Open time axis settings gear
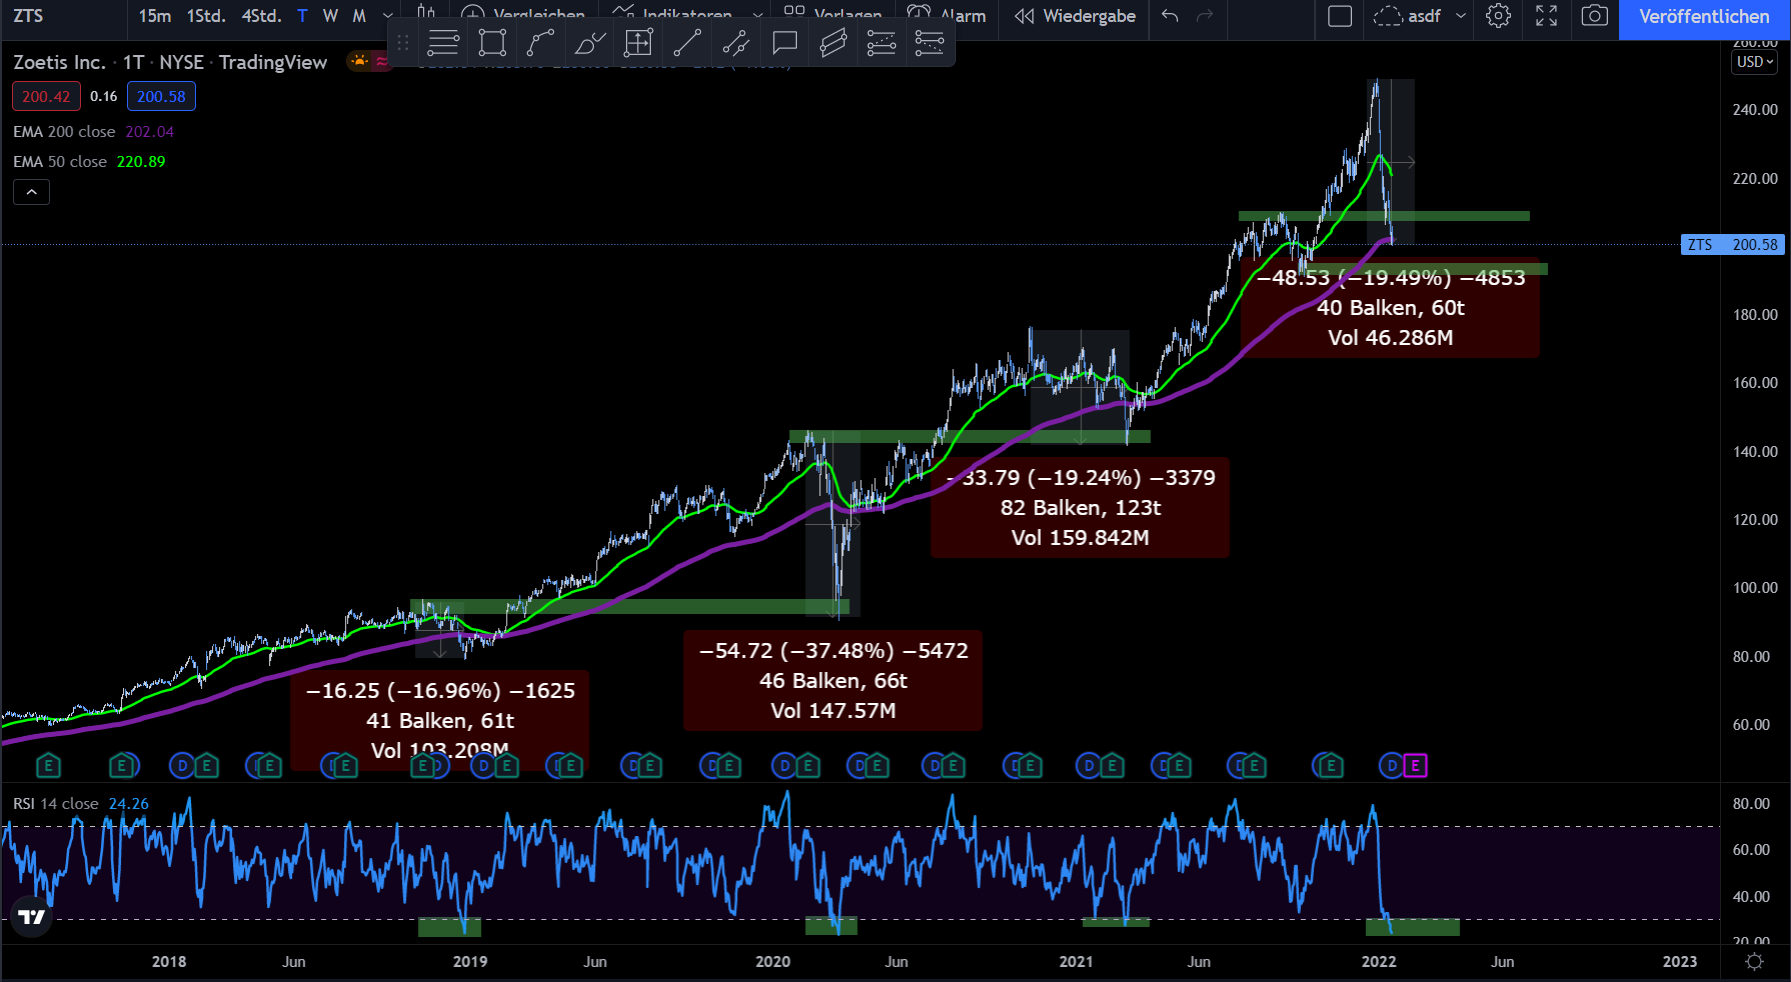1791x982 pixels. click(x=1754, y=961)
